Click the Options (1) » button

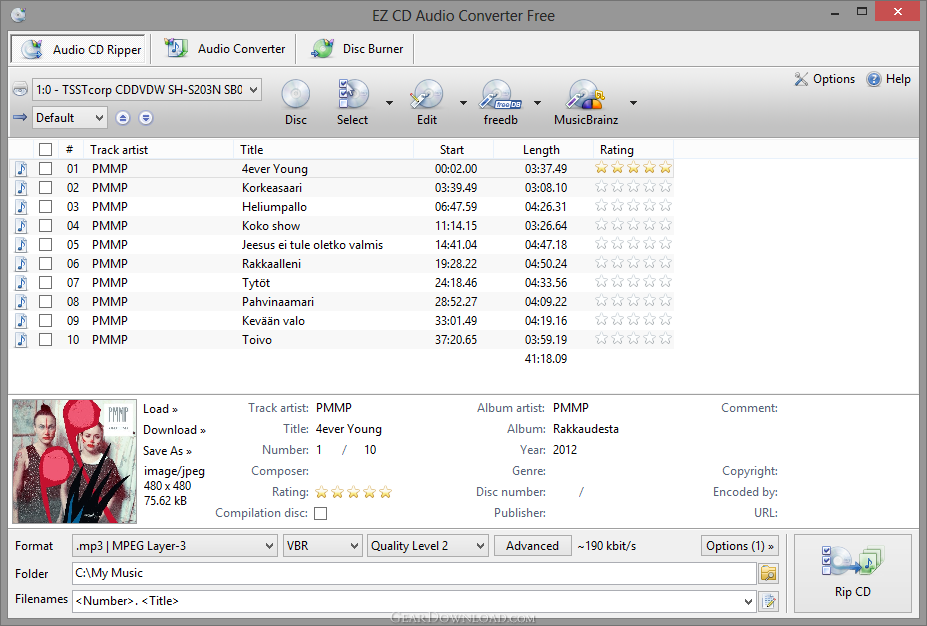(740, 546)
